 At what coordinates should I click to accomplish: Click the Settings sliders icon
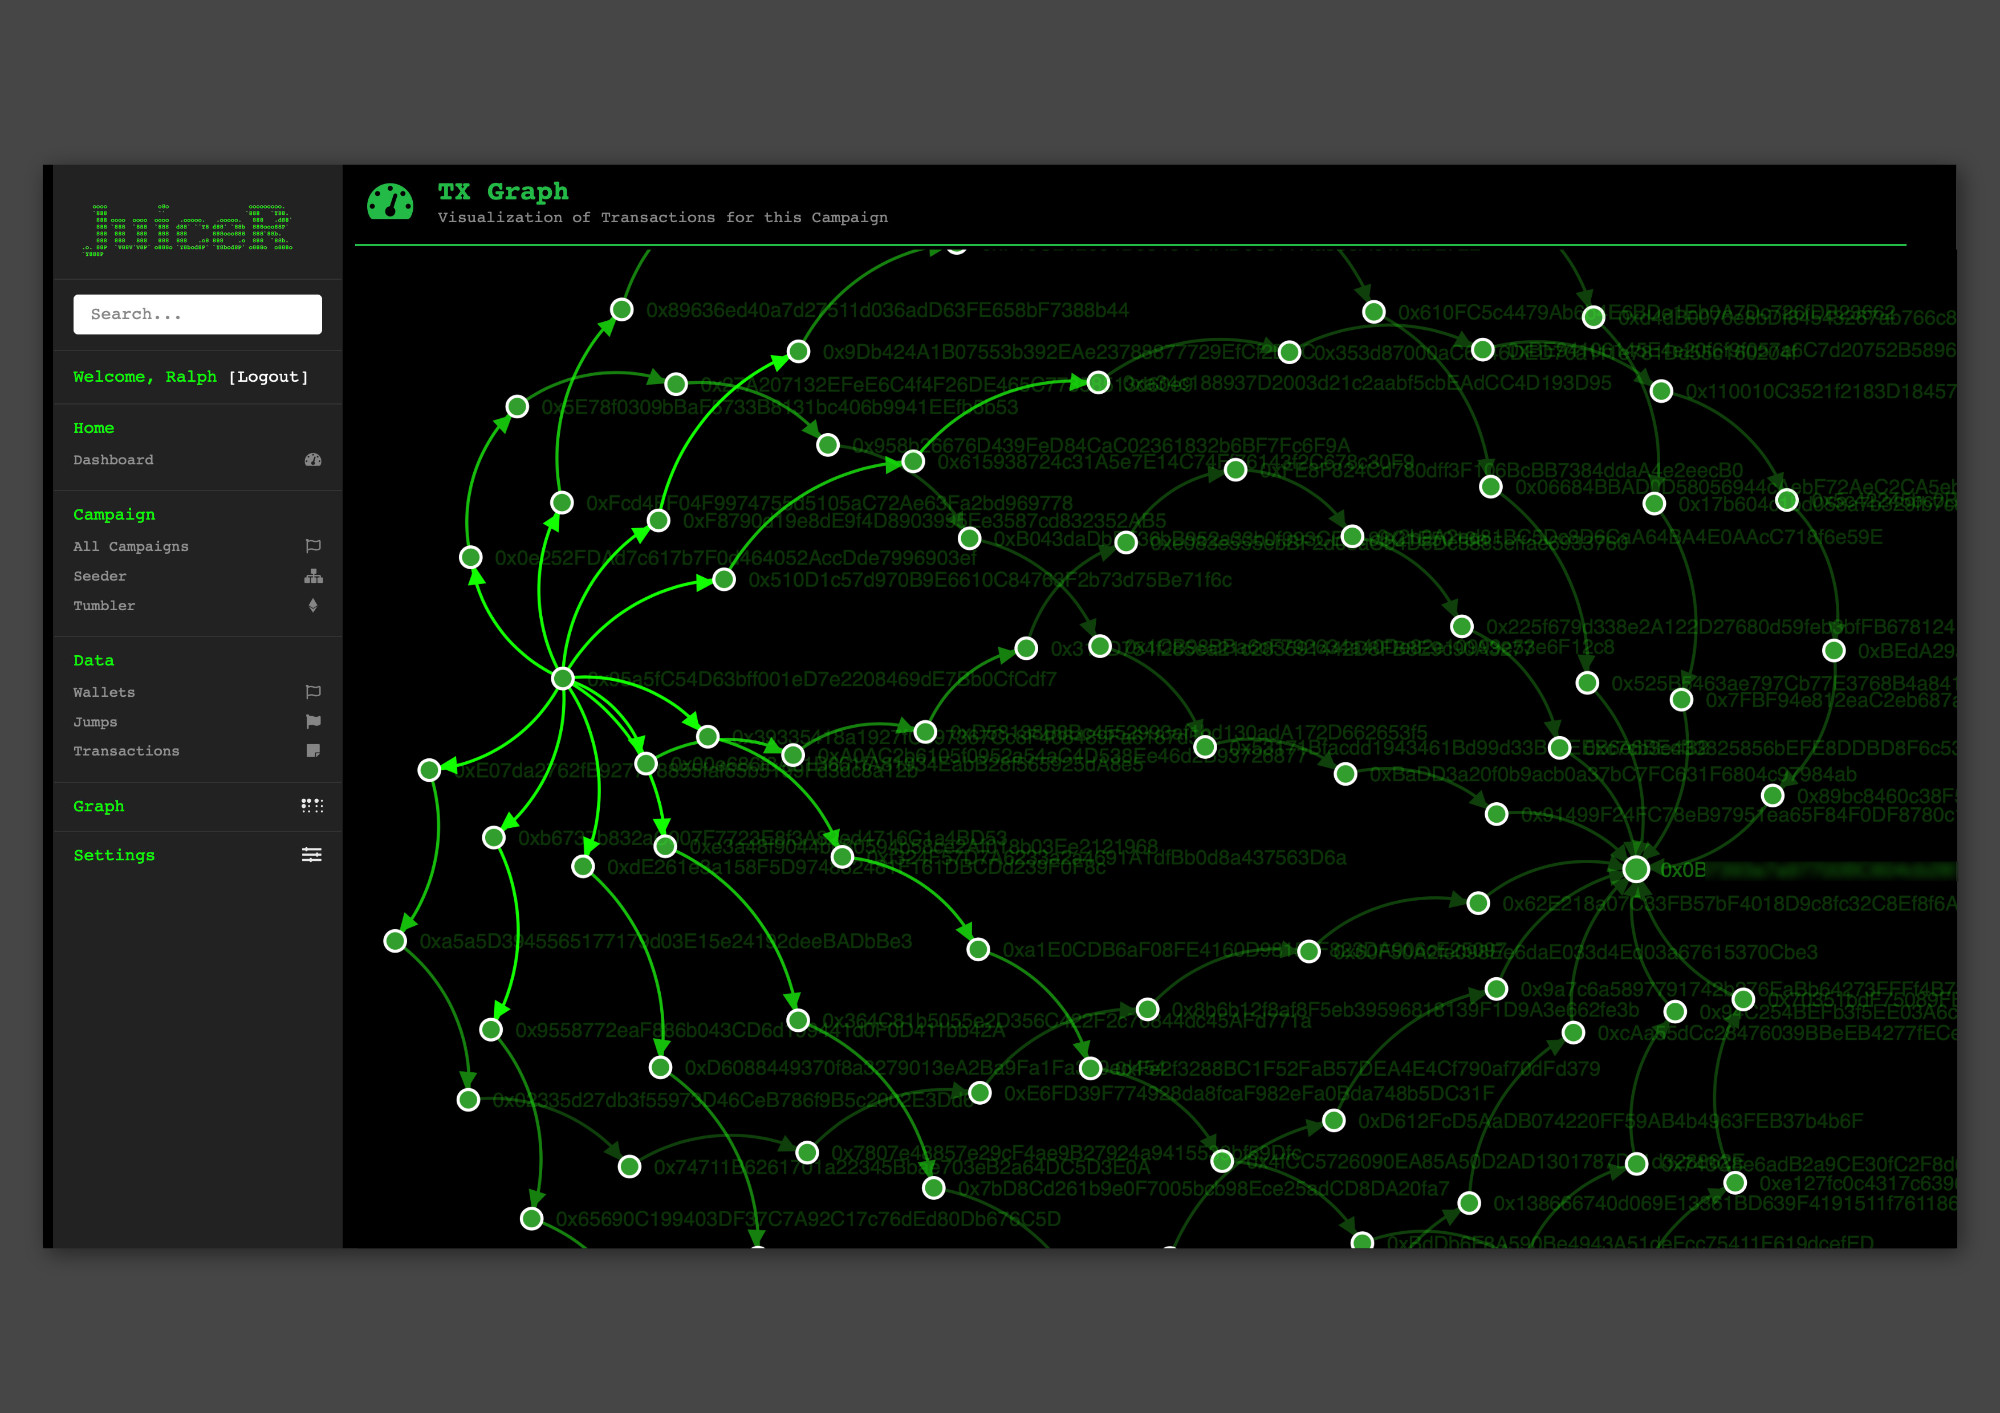tap(312, 855)
